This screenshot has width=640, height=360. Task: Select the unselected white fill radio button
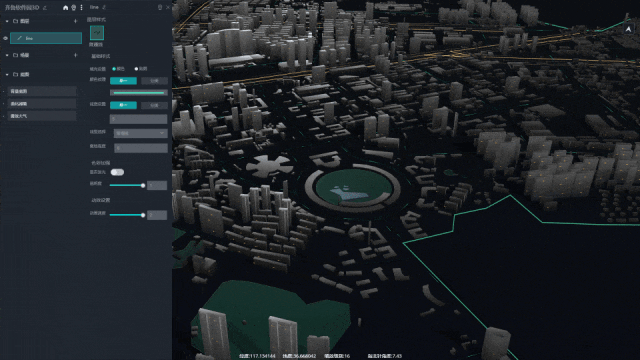point(136,69)
